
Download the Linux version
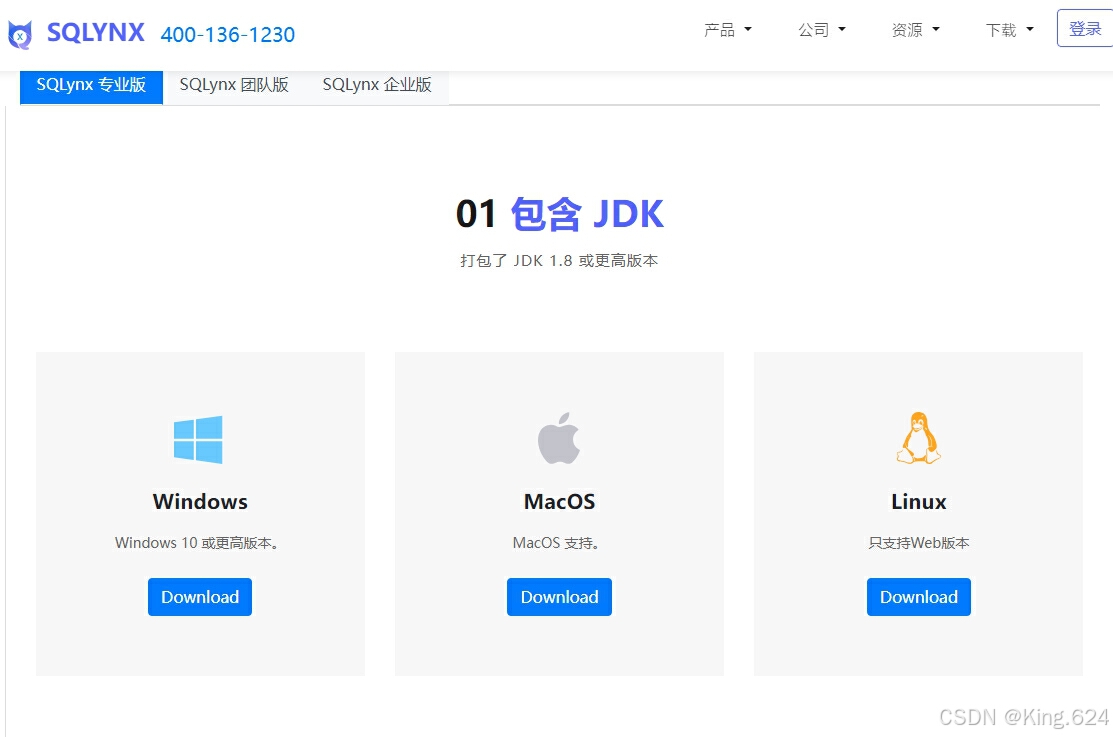(919, 597)
